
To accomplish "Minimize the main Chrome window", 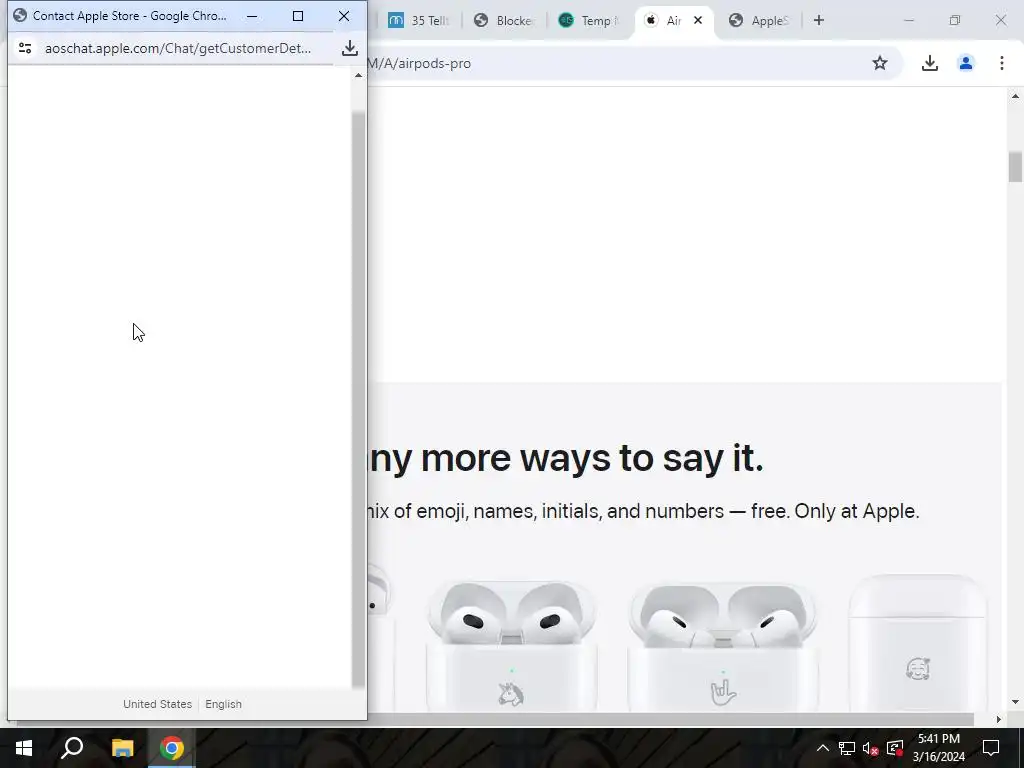I will point(909,20).
